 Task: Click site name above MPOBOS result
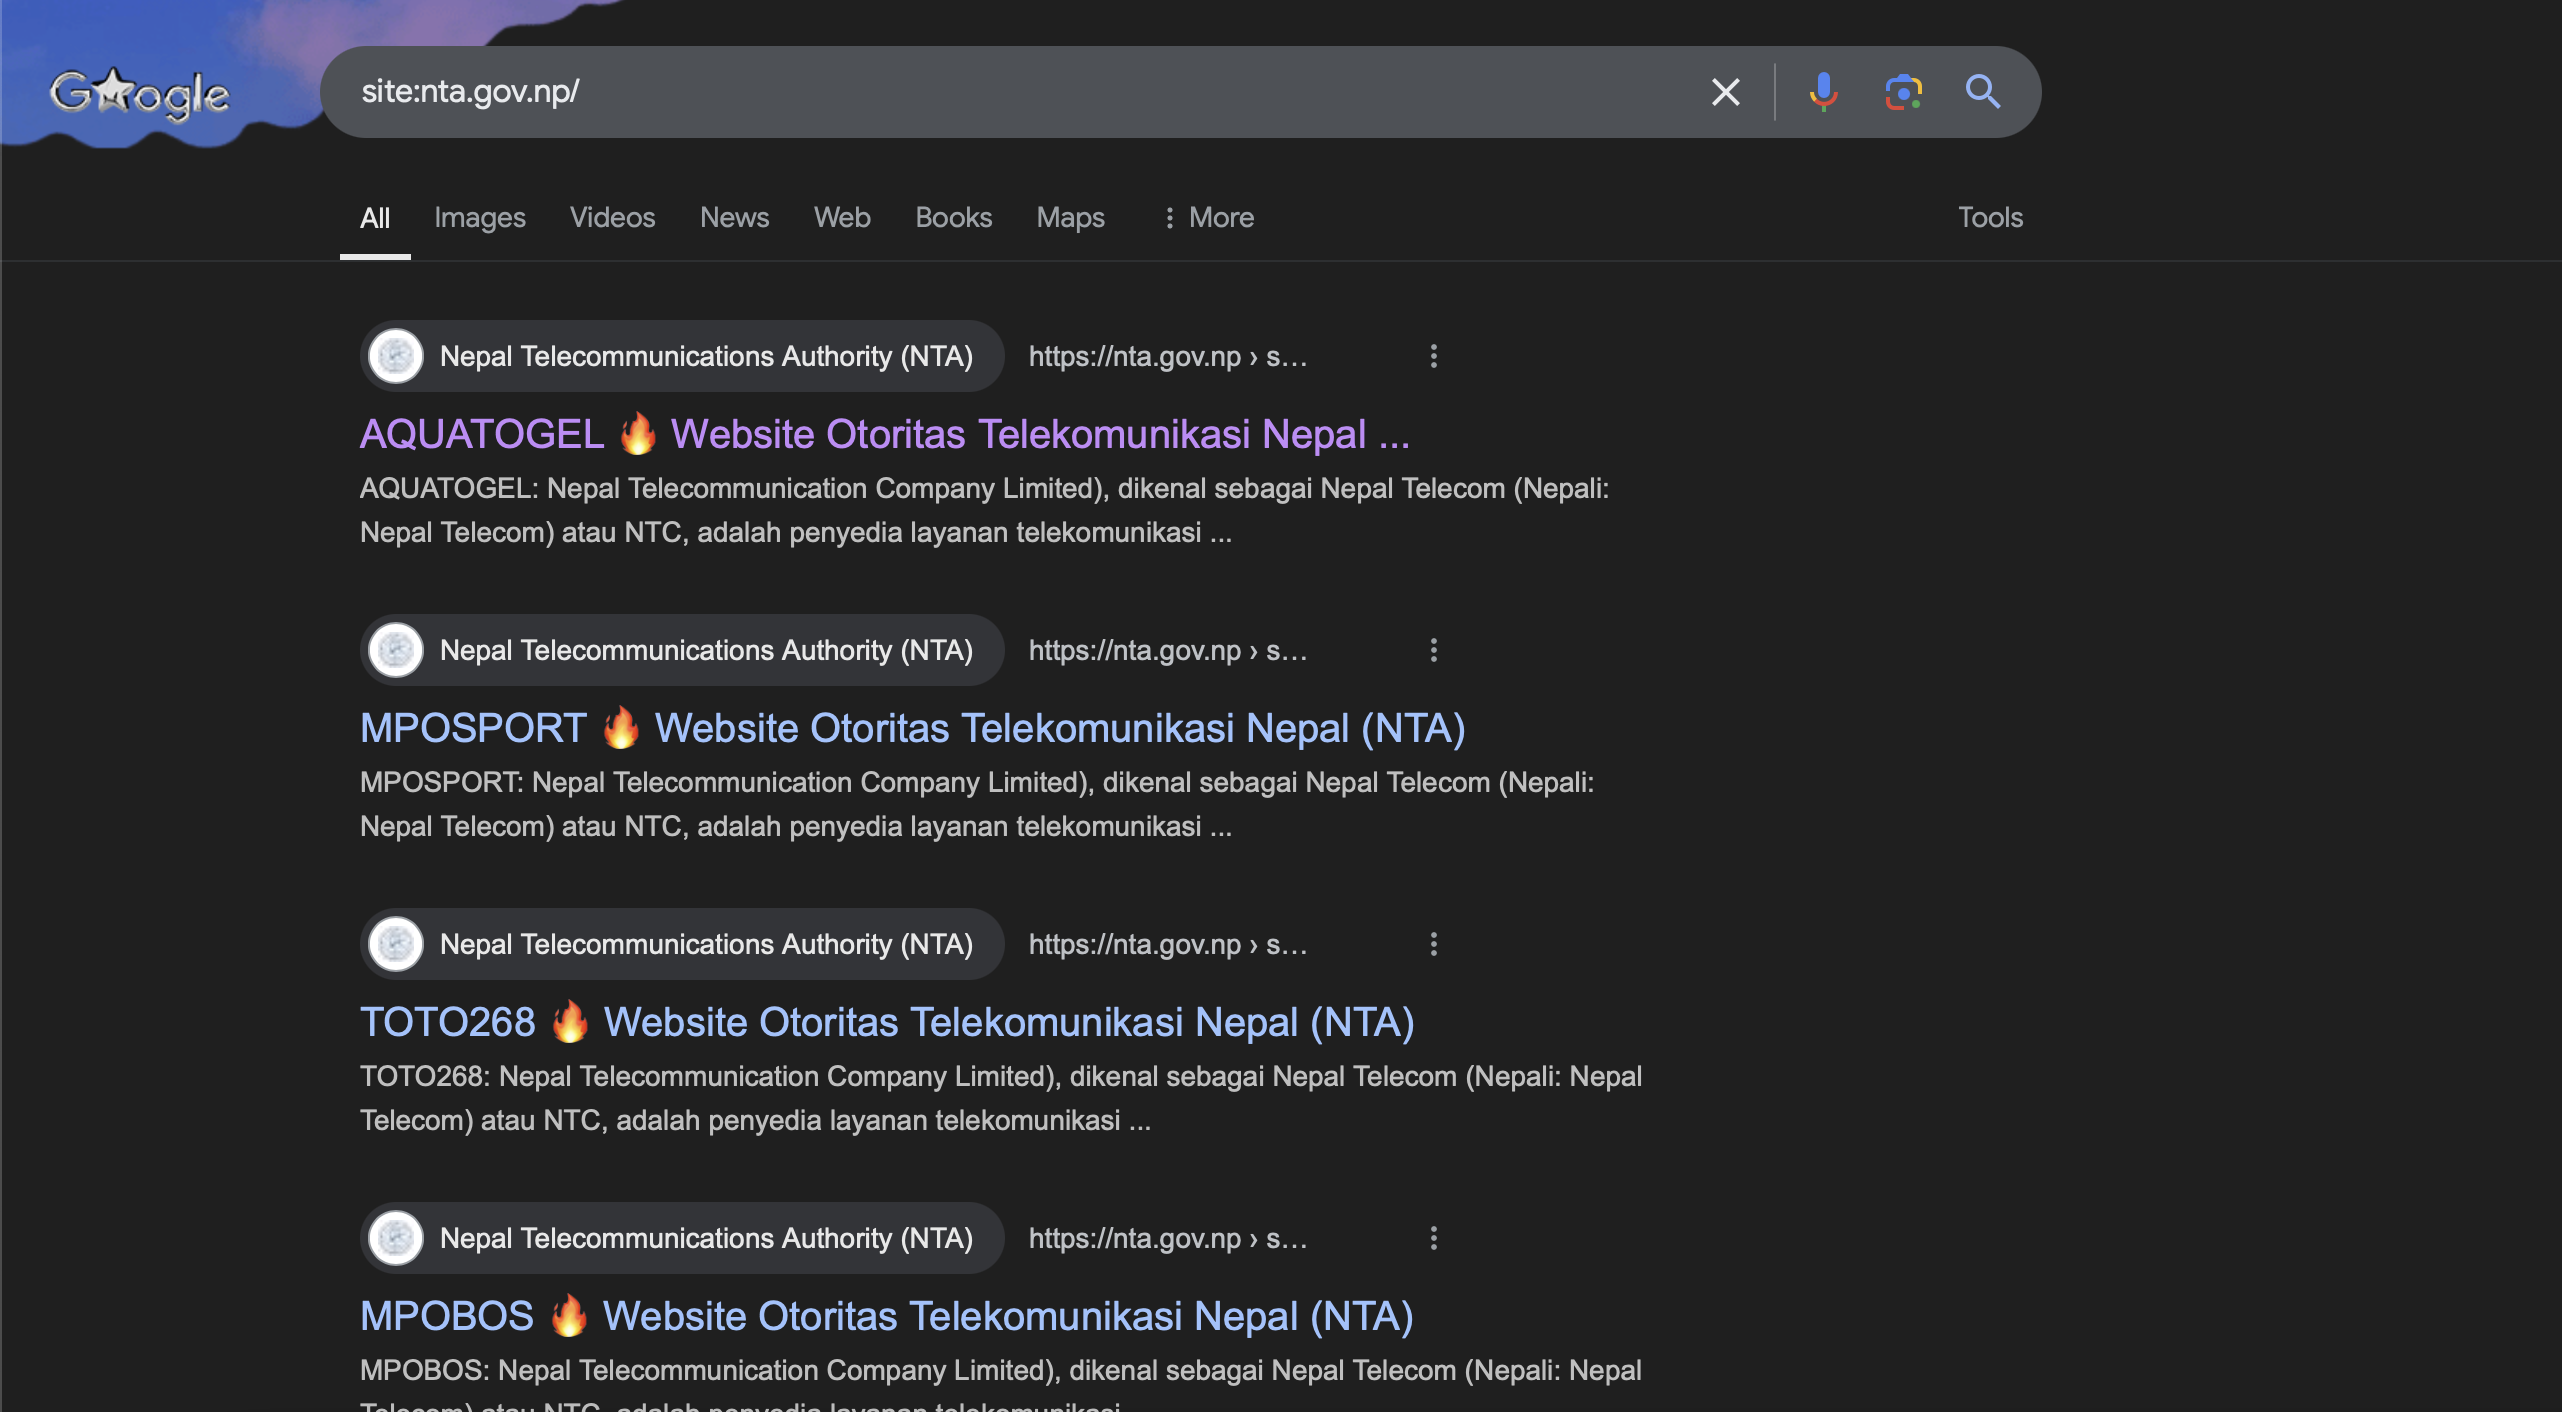(706, 1238)
